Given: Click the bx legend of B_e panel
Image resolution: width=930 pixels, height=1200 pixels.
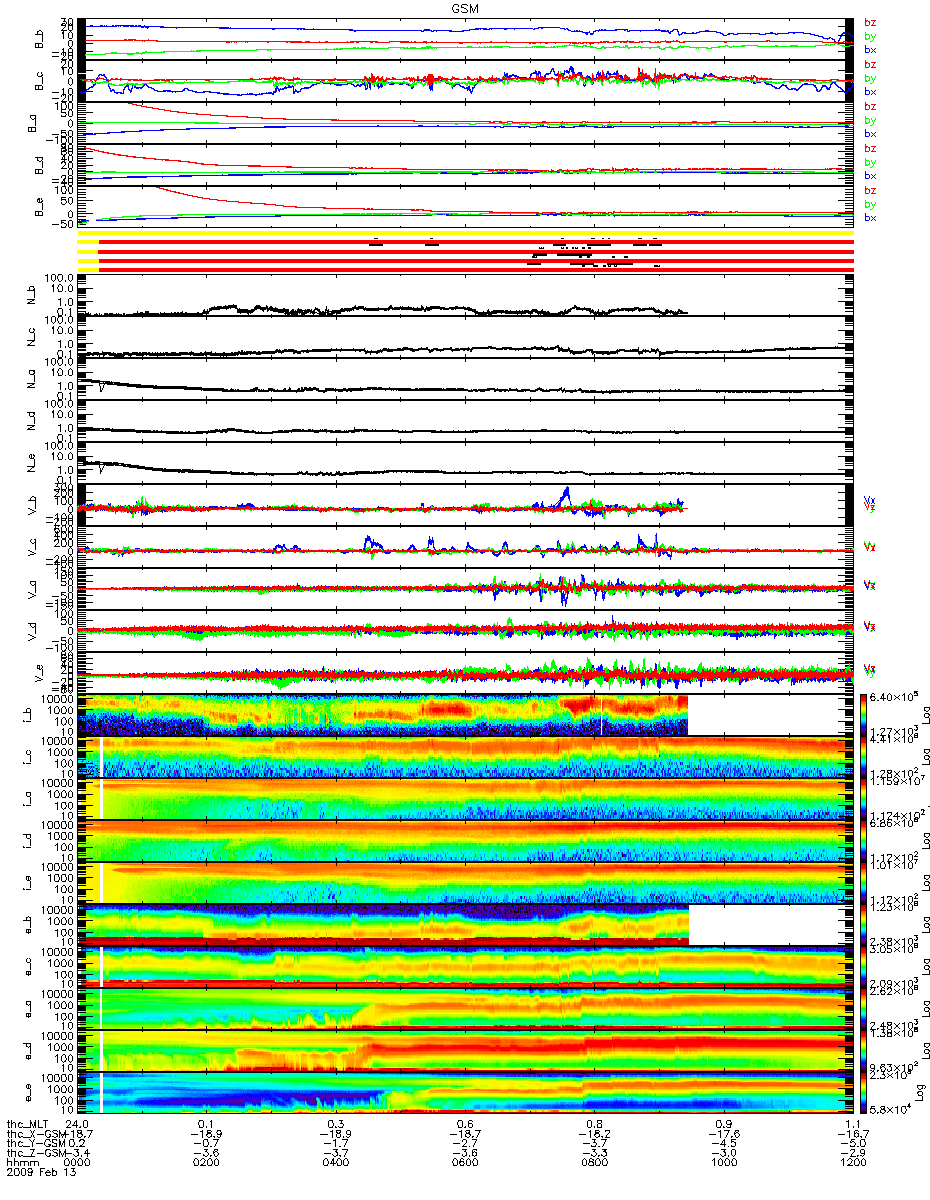Looking at the screenshot, I should pos(870,217).
